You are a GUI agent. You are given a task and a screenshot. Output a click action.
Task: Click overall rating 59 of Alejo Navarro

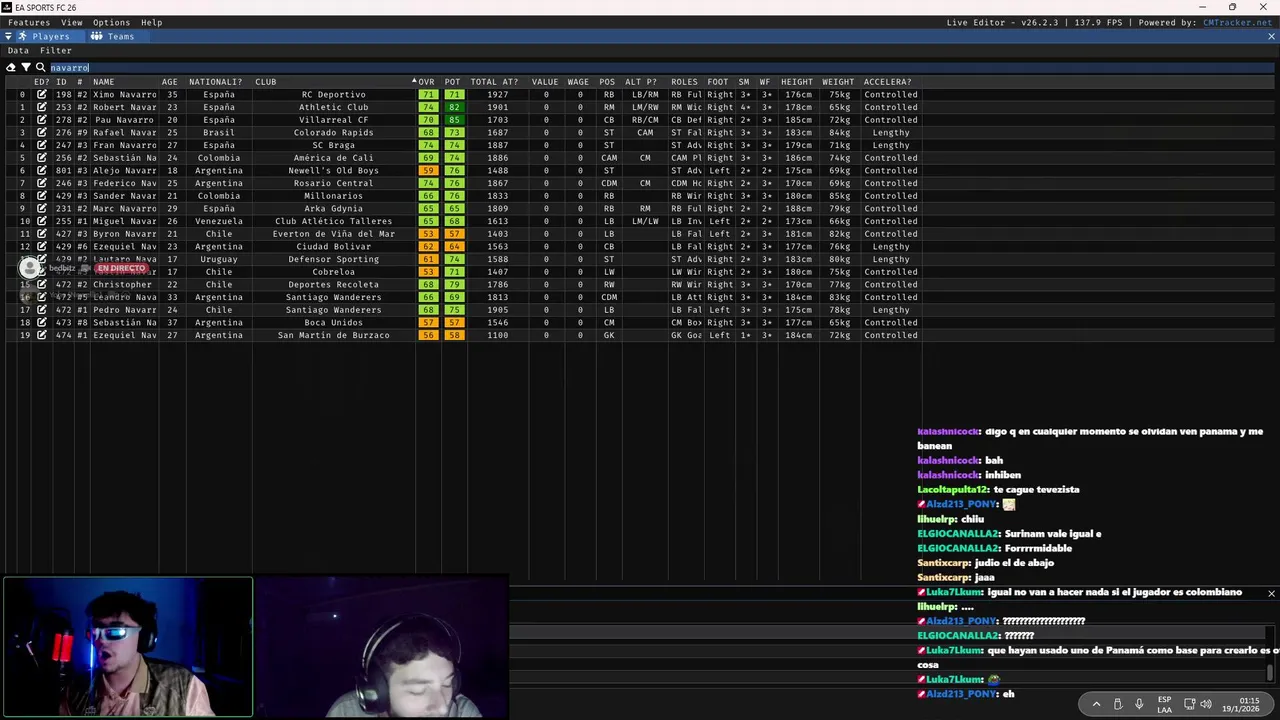click(428, 171)
